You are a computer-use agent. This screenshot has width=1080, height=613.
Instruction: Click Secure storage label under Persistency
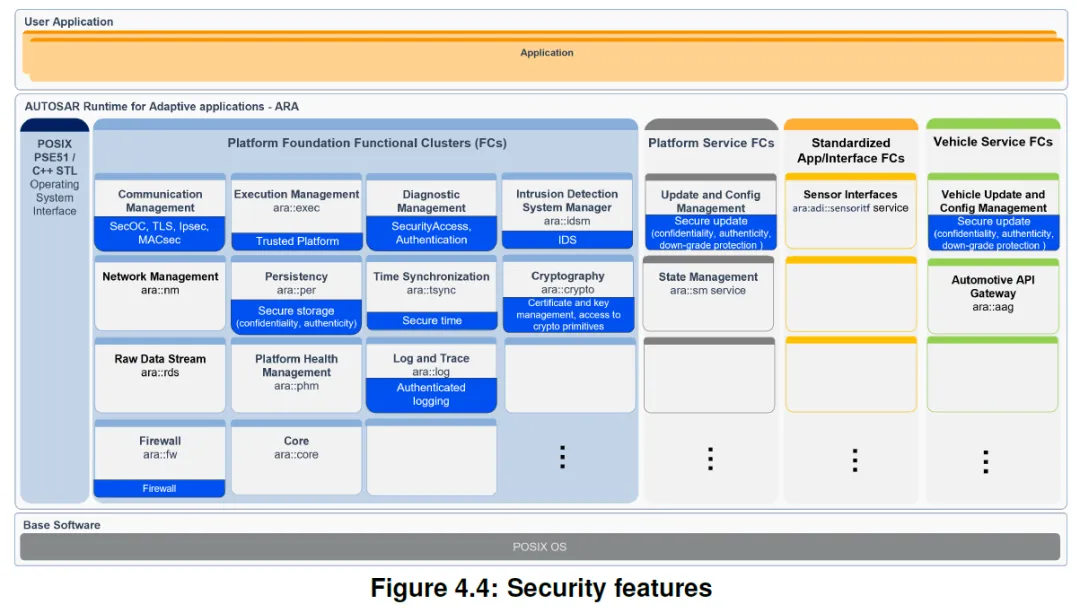pyautogui.click(x=296, y=316)
